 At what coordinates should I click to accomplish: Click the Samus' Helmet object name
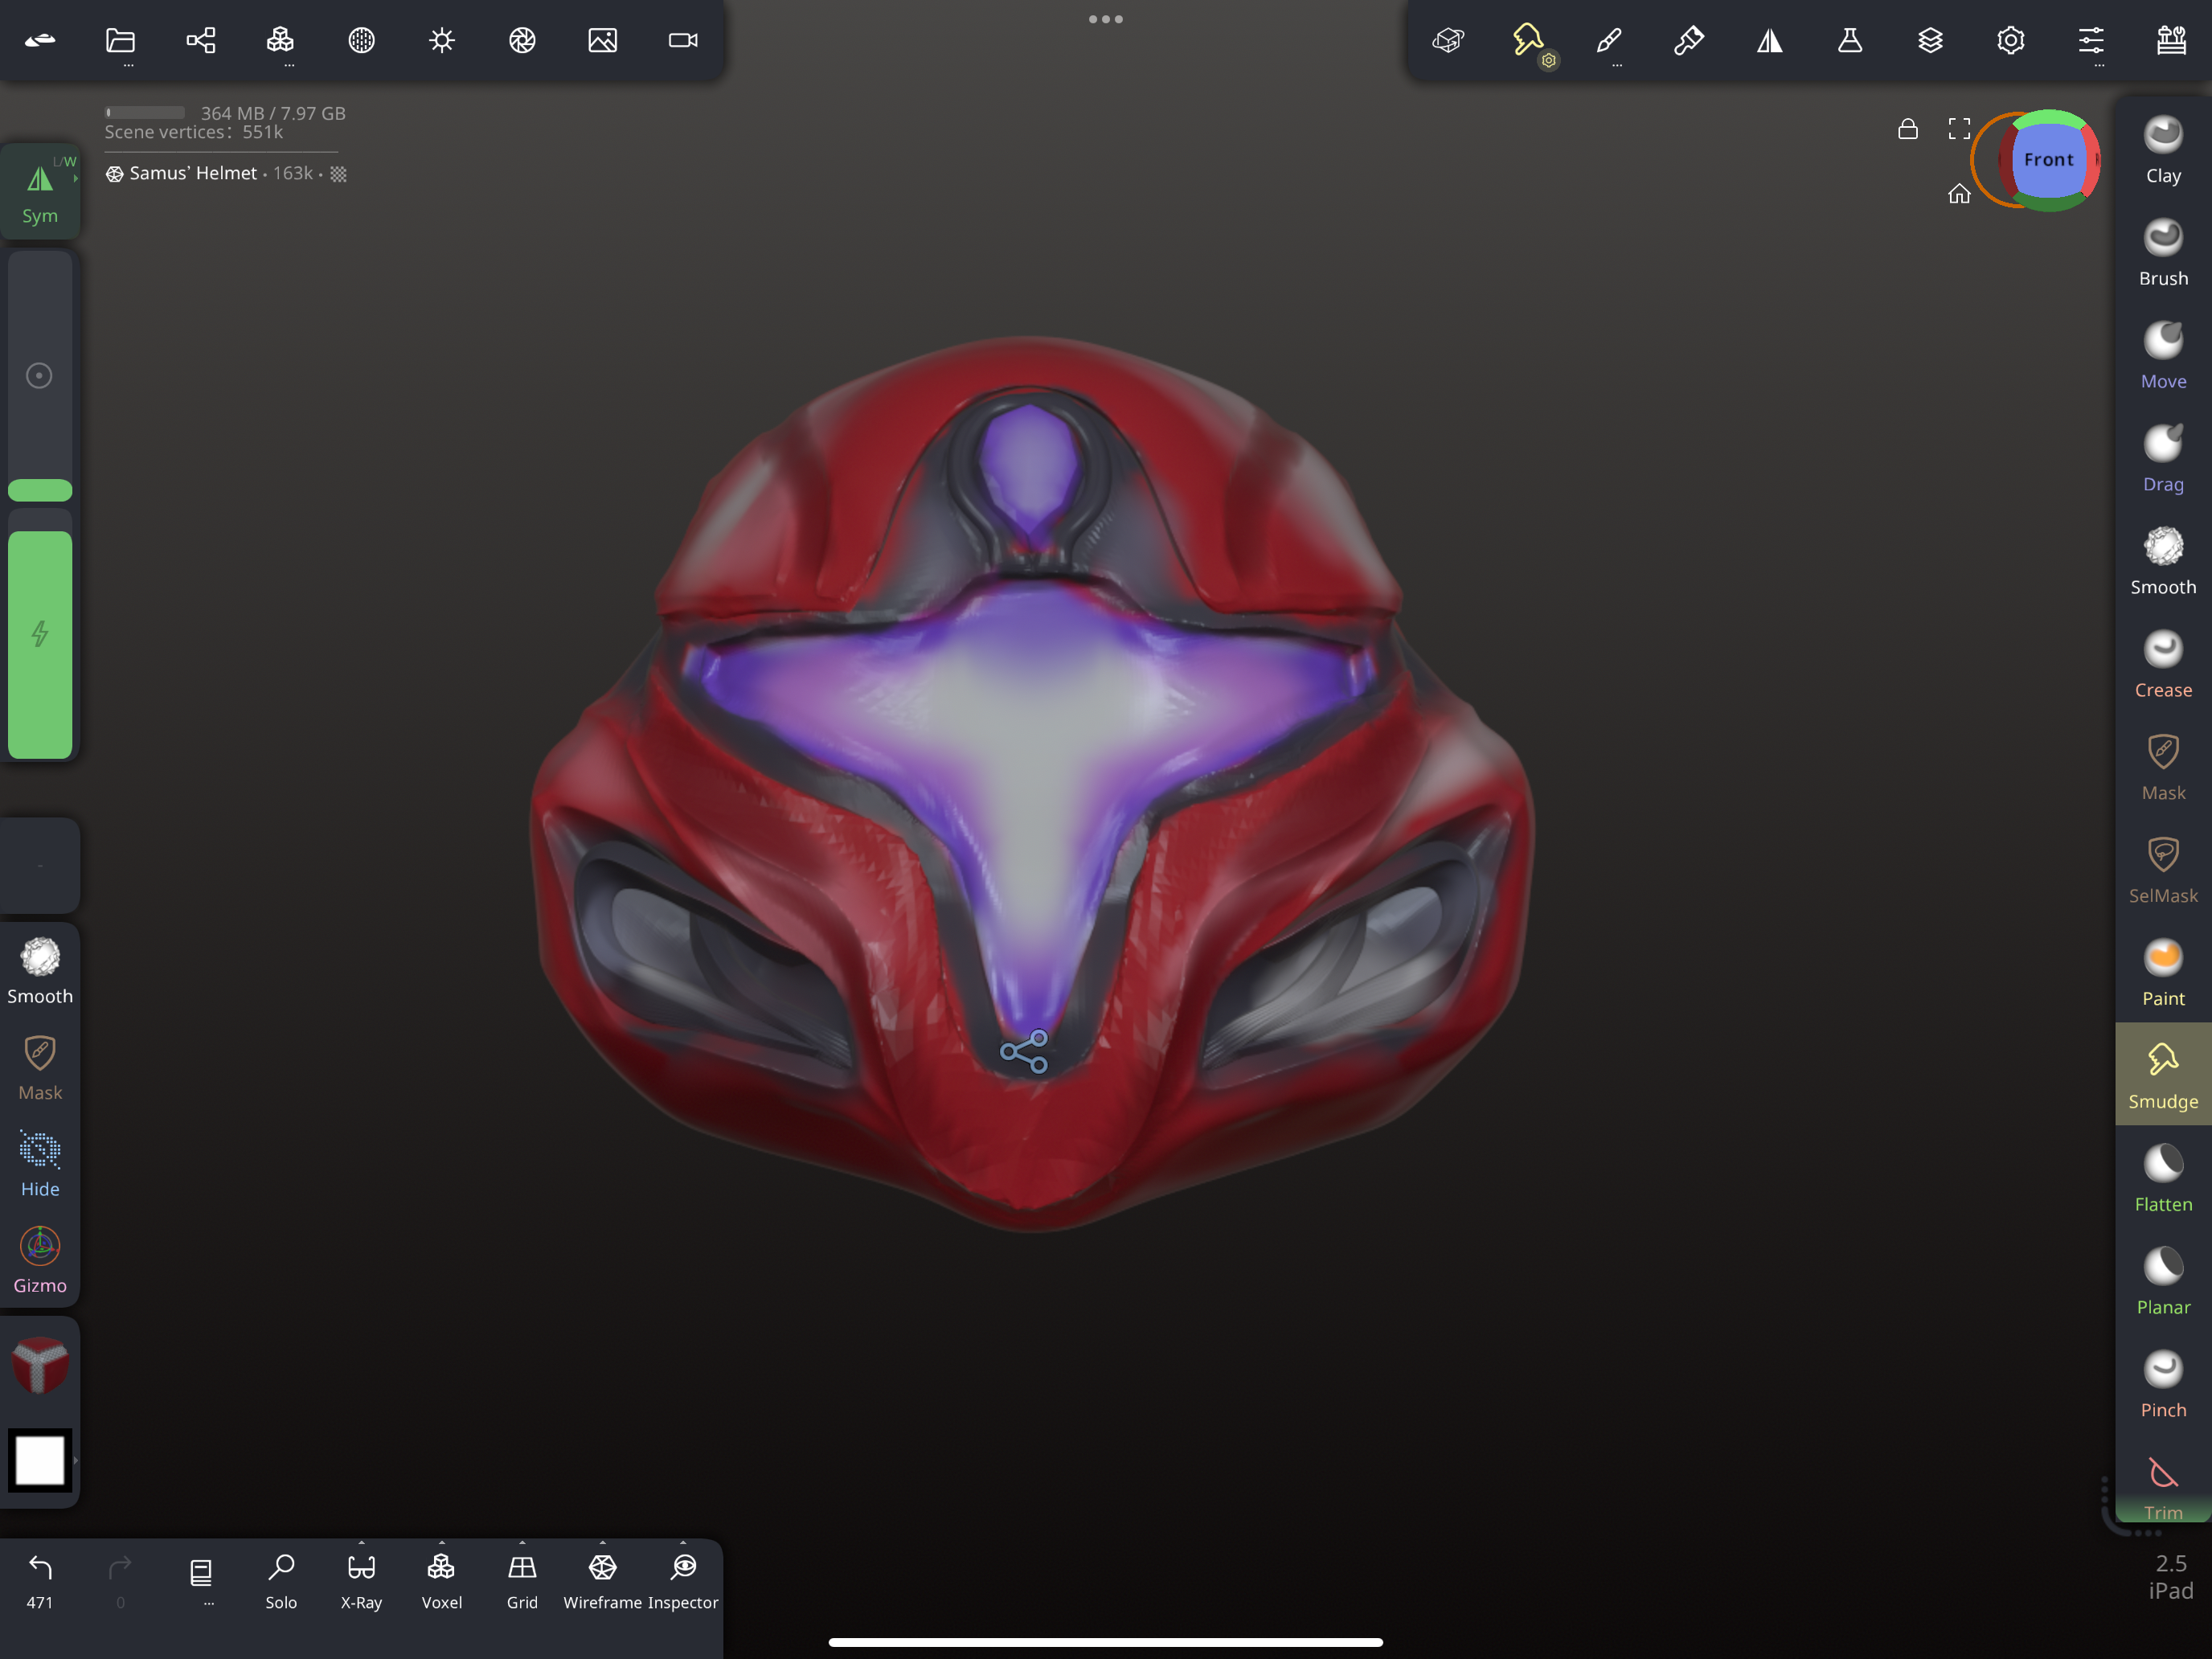tap(193, 173)
